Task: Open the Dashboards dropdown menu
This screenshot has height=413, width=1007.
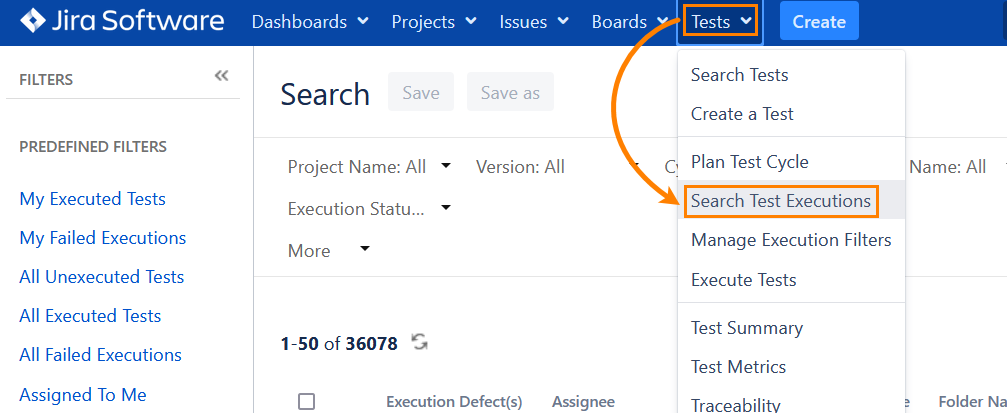Action: [310, 22]
